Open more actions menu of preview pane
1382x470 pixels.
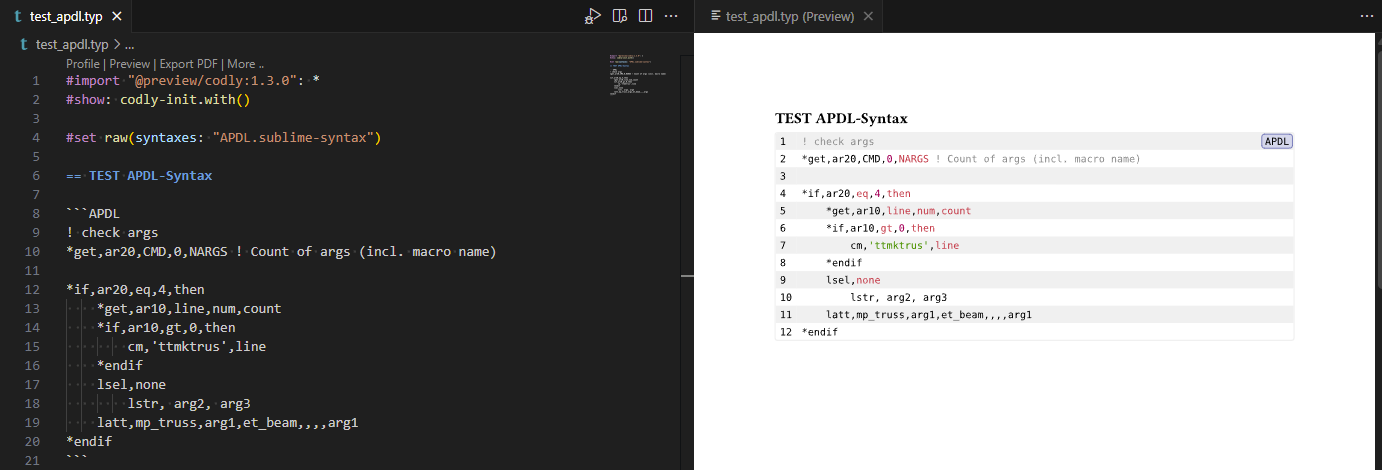pyautogui.click(x=1367, y=16)
